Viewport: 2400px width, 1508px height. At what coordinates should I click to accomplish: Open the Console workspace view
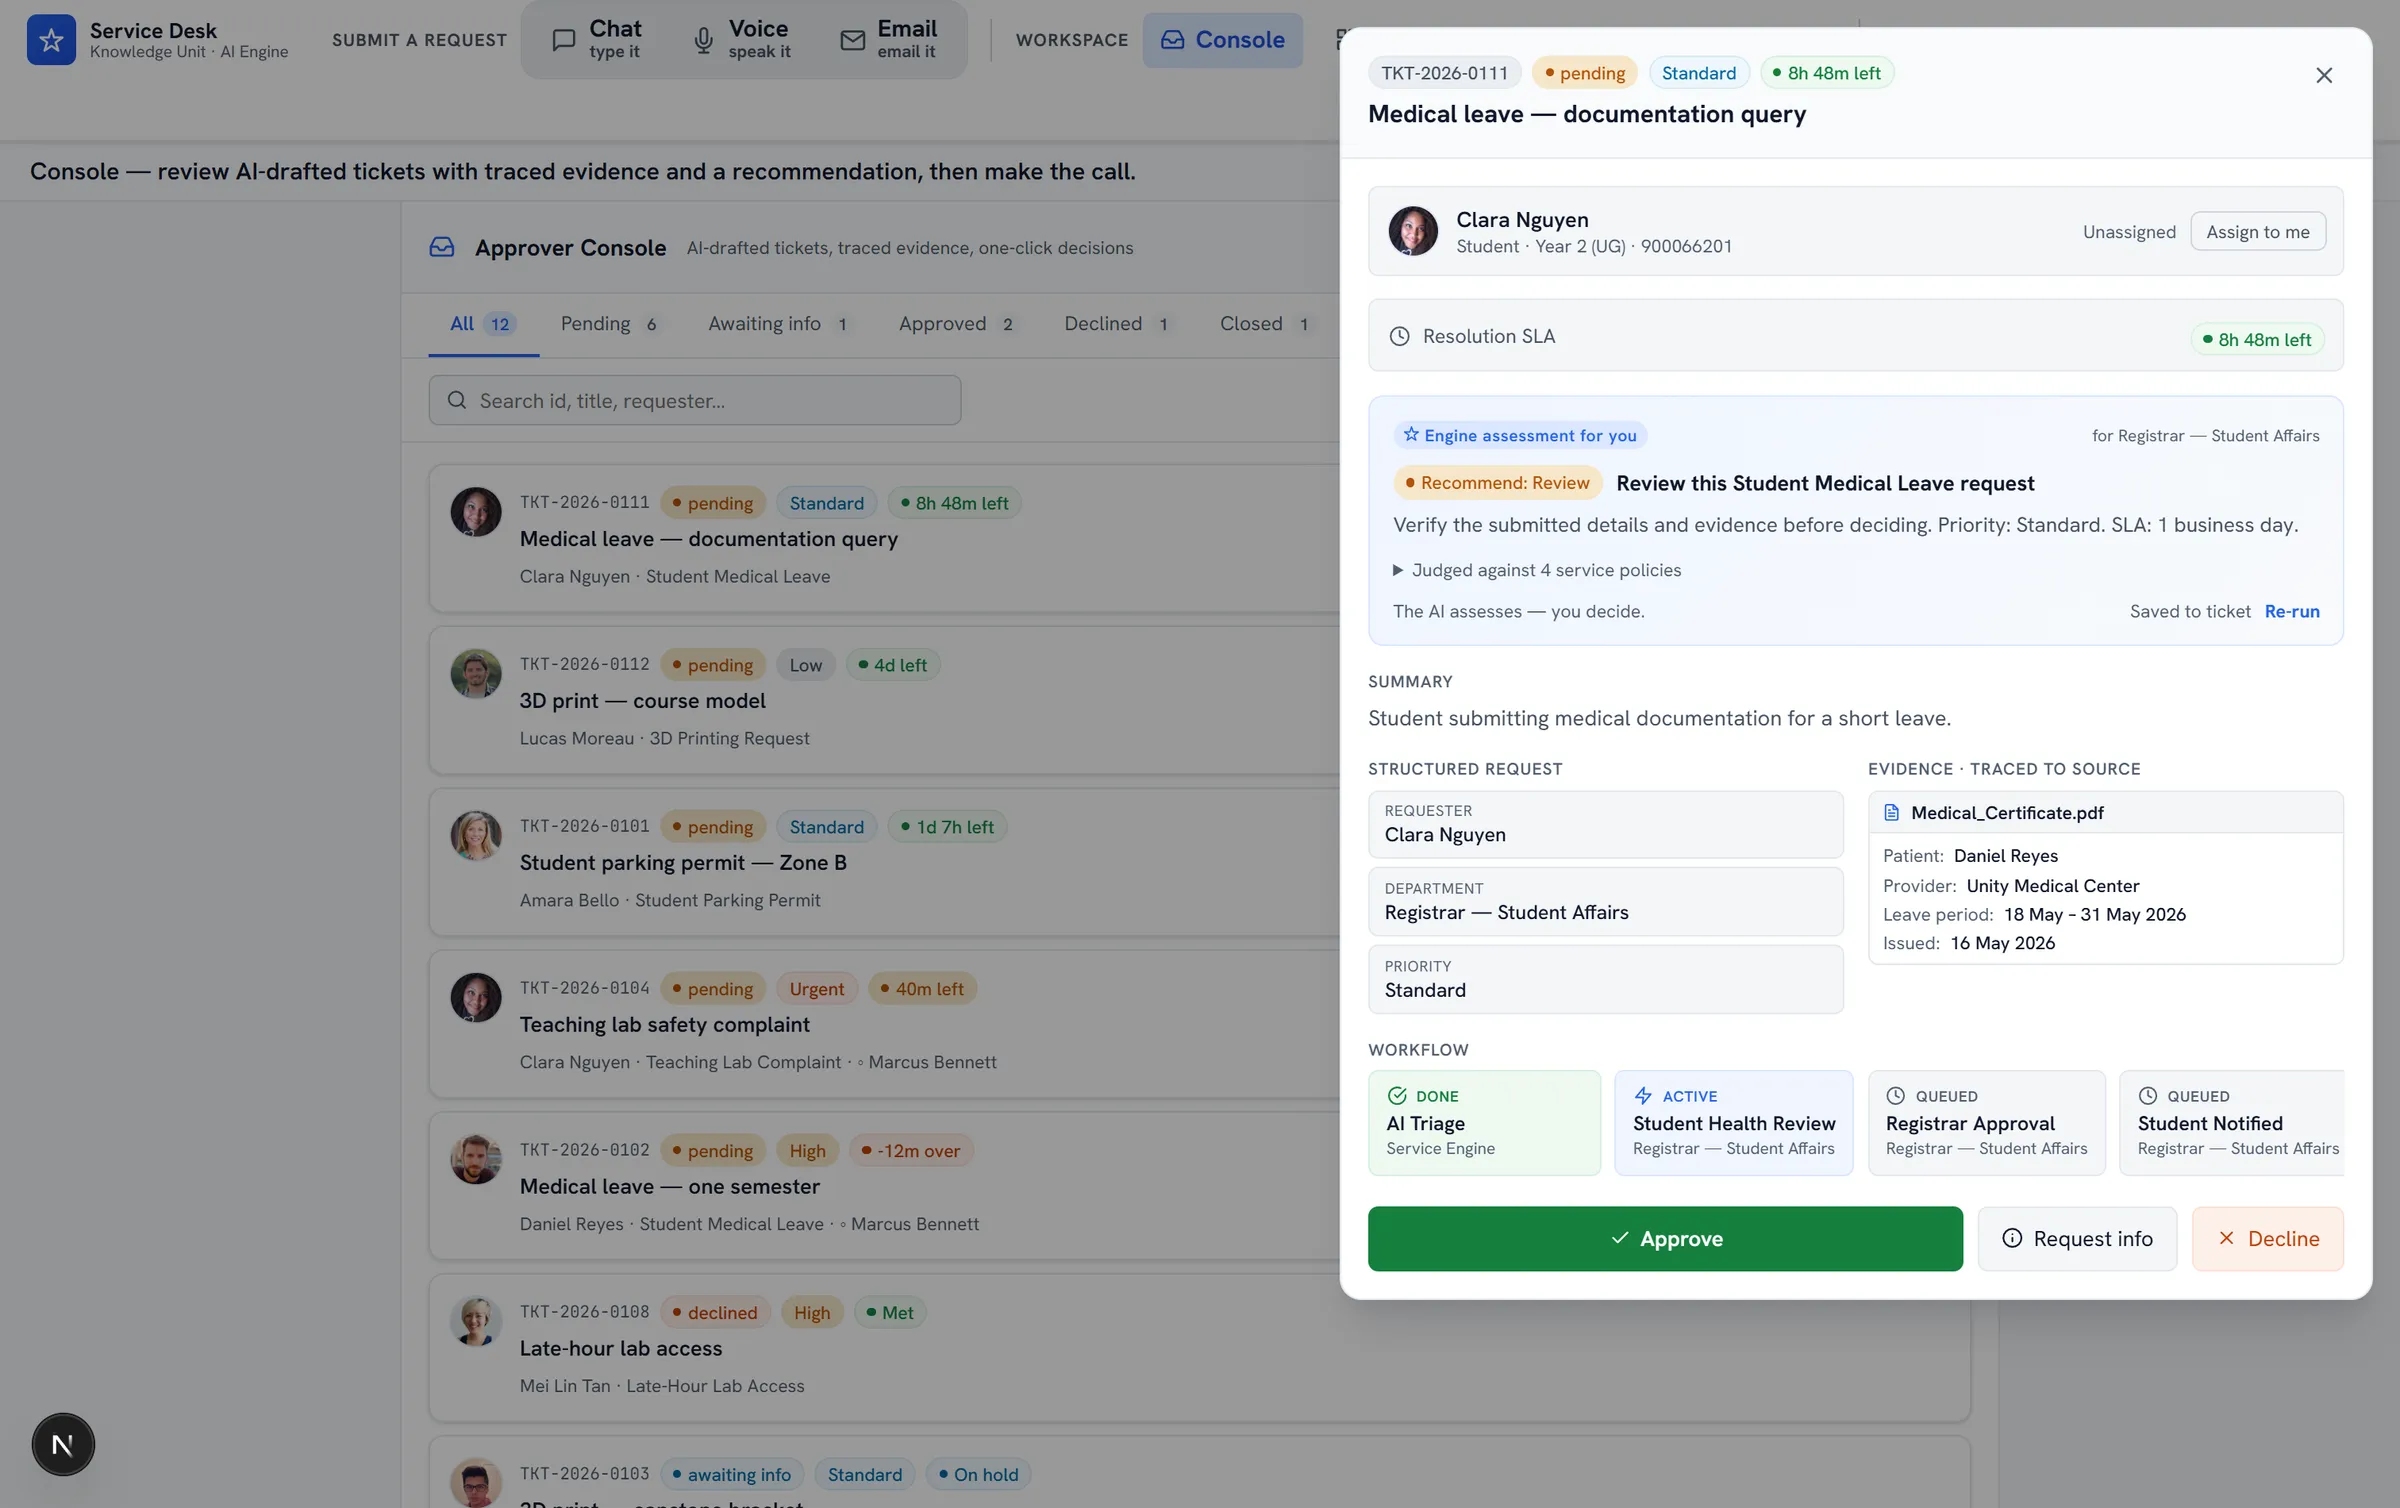[x=1223, y=40]
